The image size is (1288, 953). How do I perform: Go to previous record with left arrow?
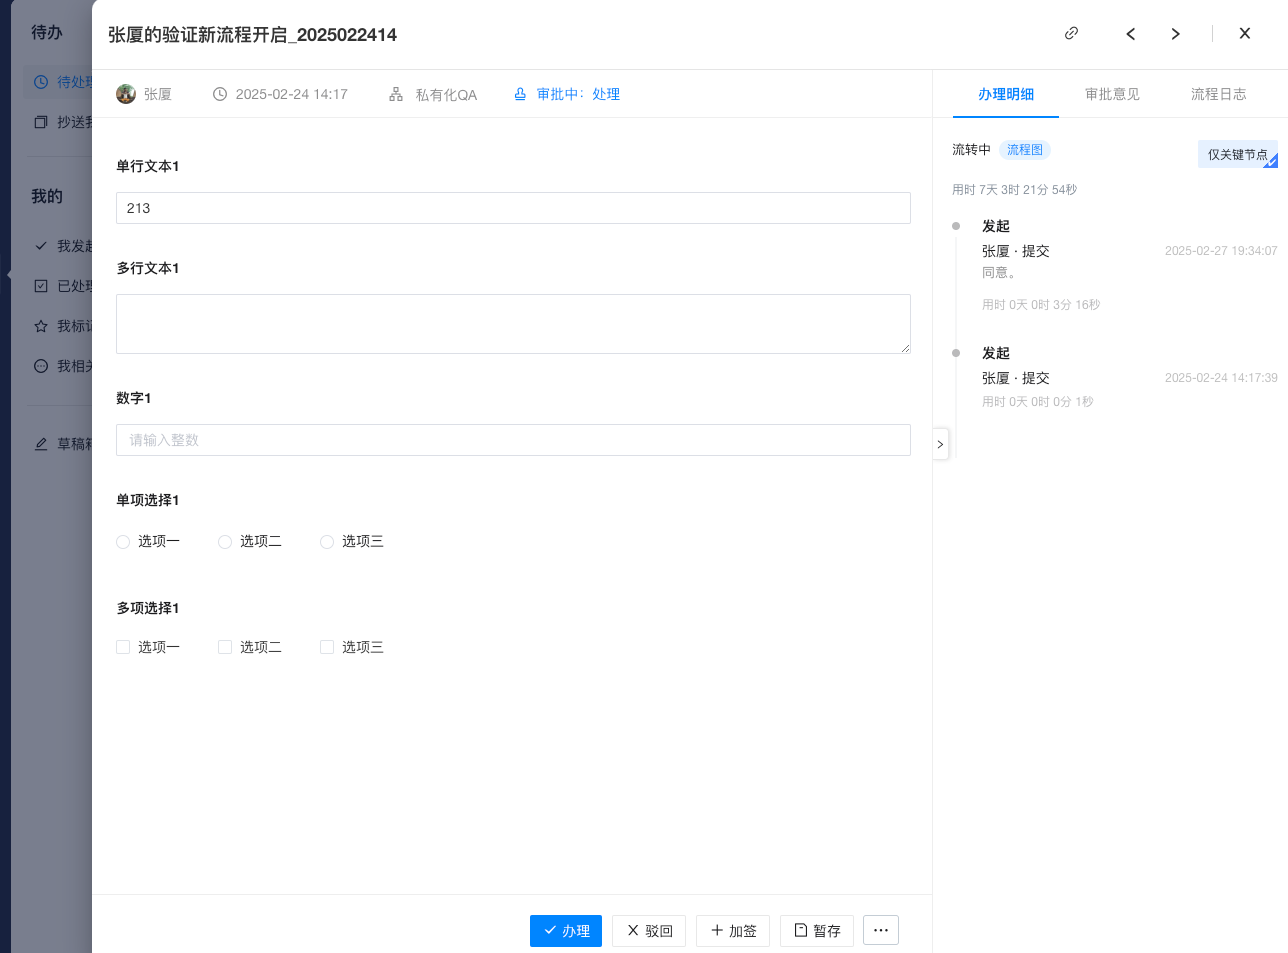point(1130,34)
